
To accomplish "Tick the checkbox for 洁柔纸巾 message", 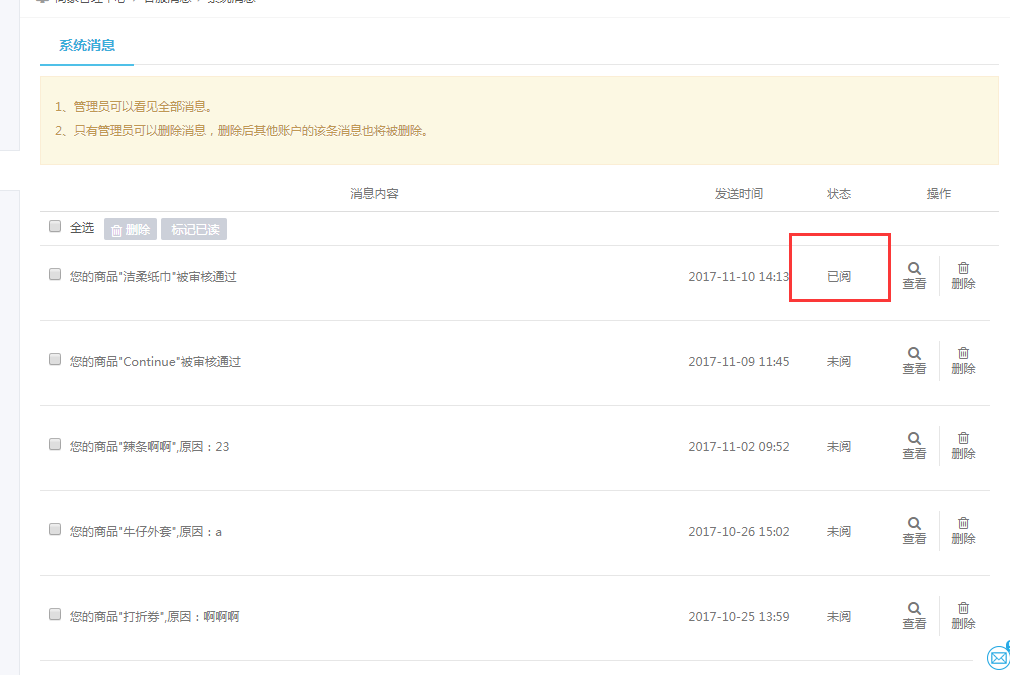I will click(x=55, y=275).
